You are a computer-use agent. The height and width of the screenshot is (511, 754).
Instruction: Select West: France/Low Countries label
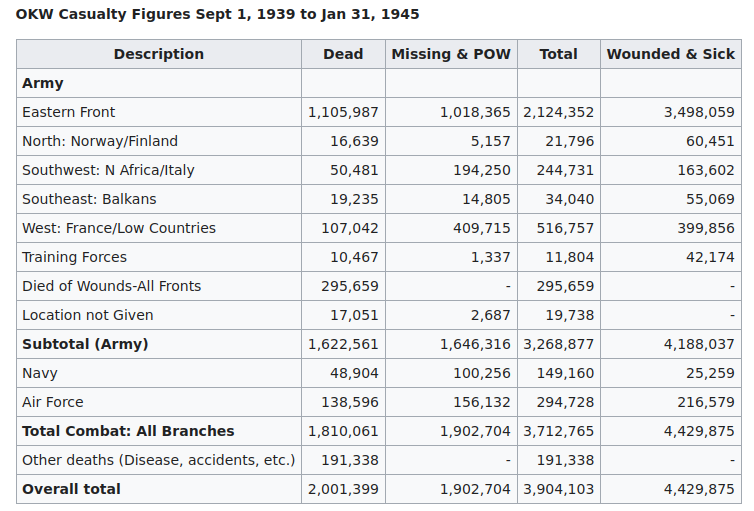(119, 228)
